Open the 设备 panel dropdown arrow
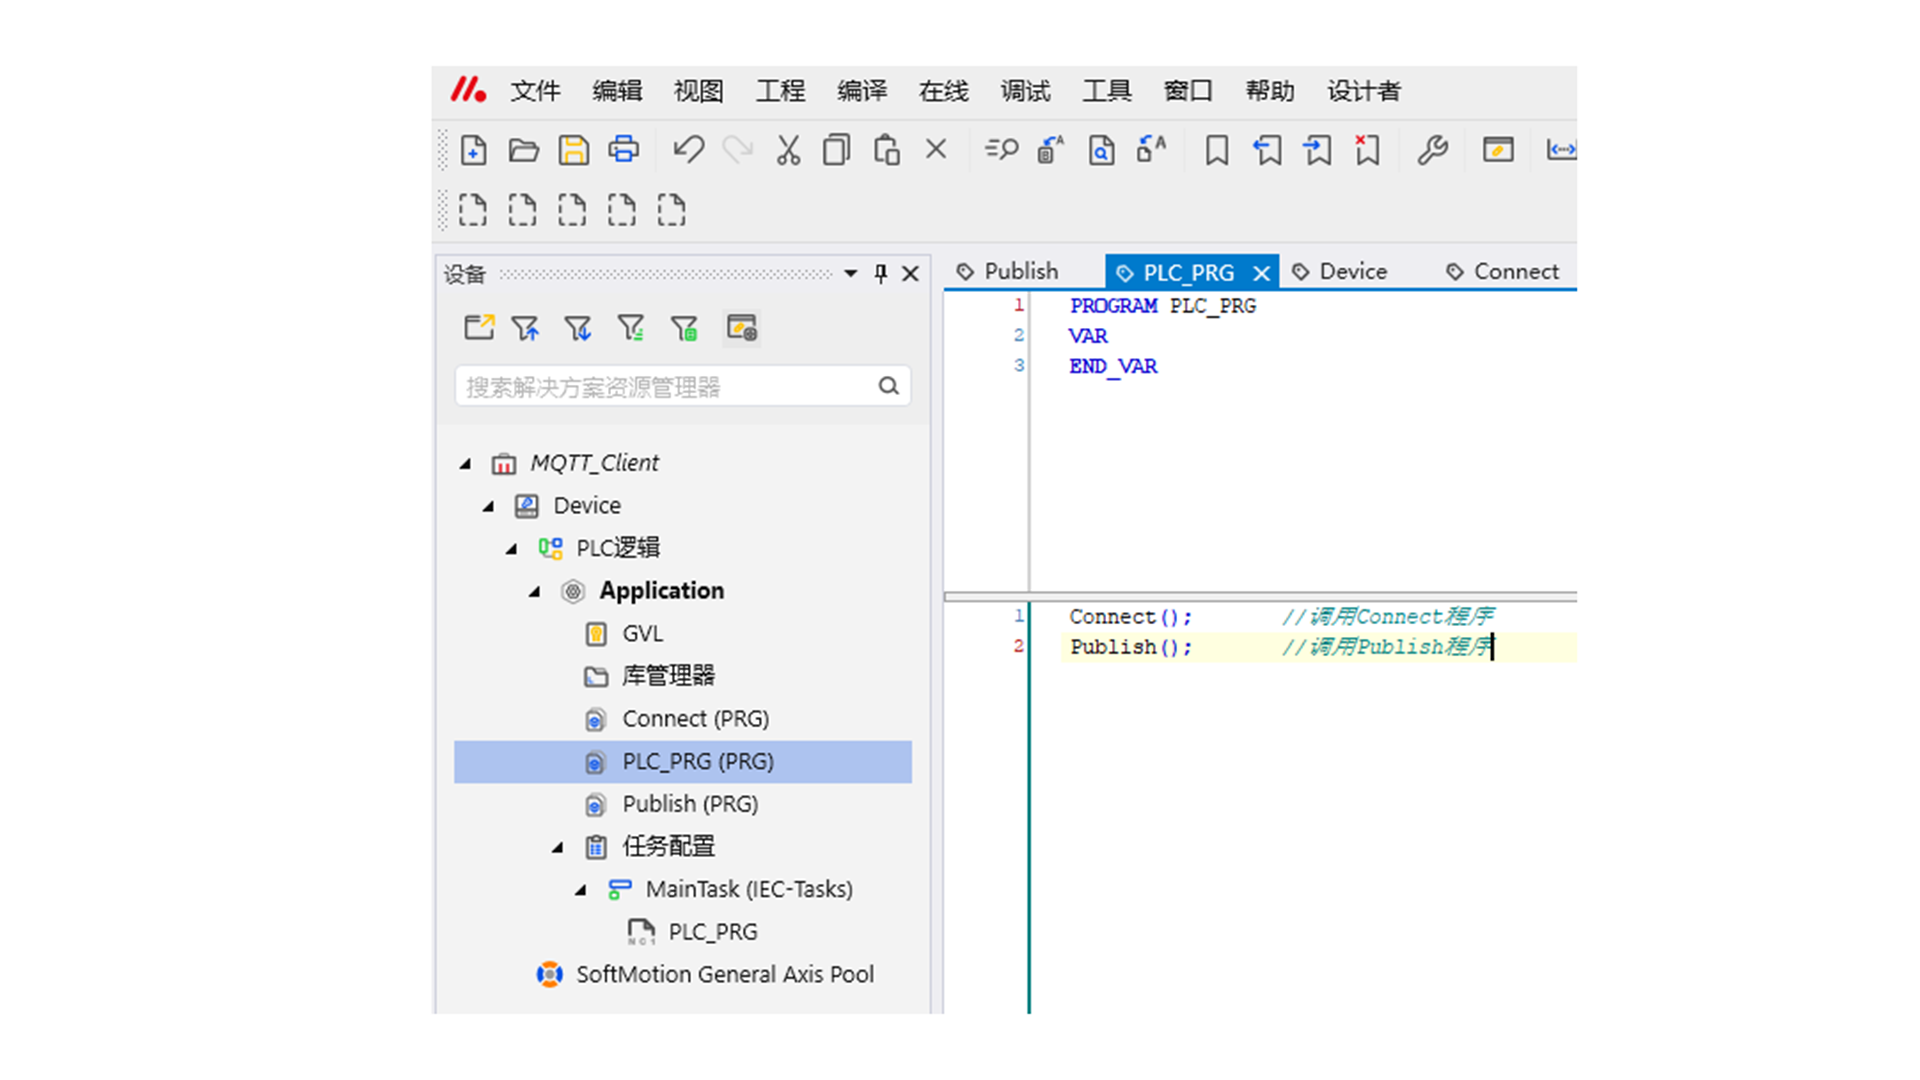The height and width of the screenshot is (1080, 1920). [850, 273]
